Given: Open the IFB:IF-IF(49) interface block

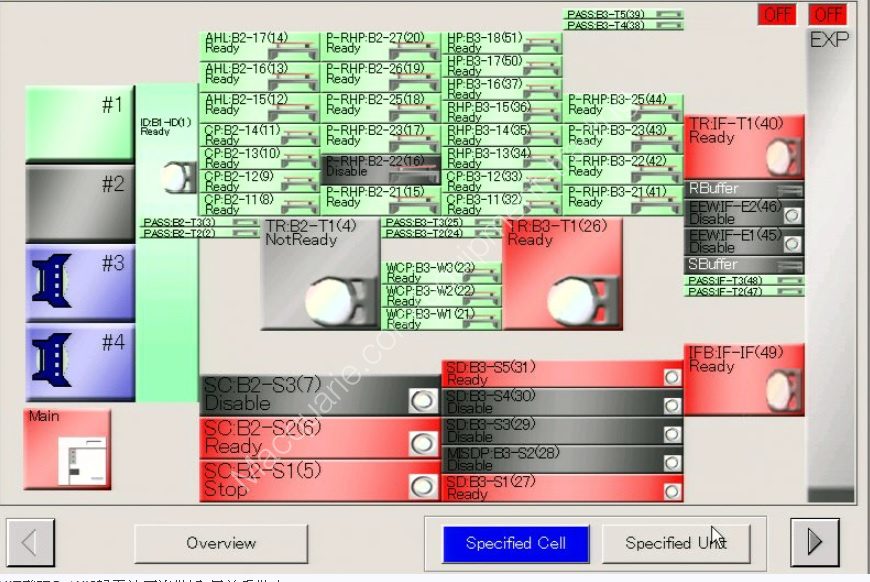Looking at the screenshot, I should click(745, 379).
